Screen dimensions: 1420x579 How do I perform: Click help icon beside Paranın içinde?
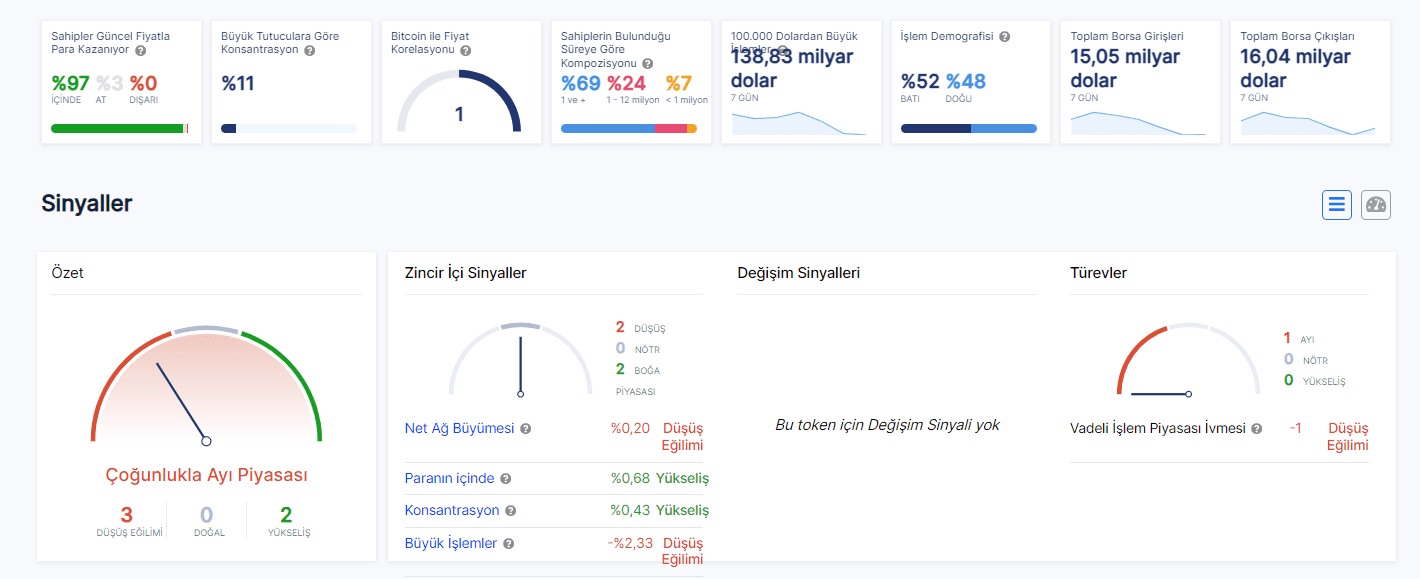(x=505, y=479)
